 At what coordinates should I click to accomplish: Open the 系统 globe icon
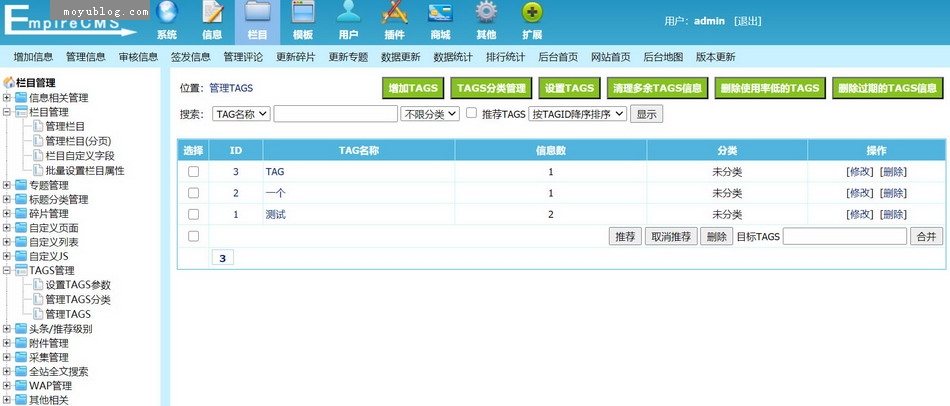tap(167, 12)
